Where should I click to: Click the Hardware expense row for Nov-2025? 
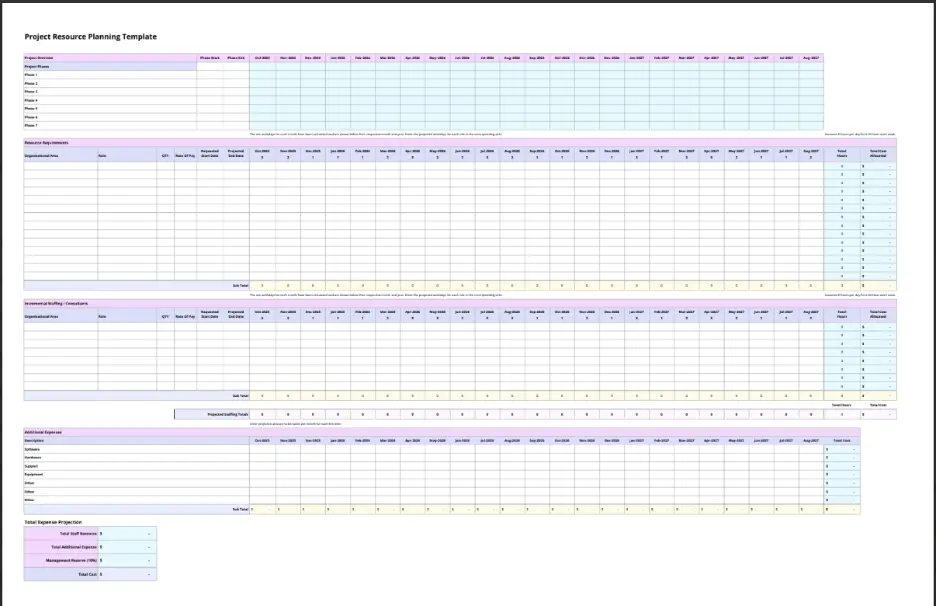pyautogui.click(x=286, y=457)
